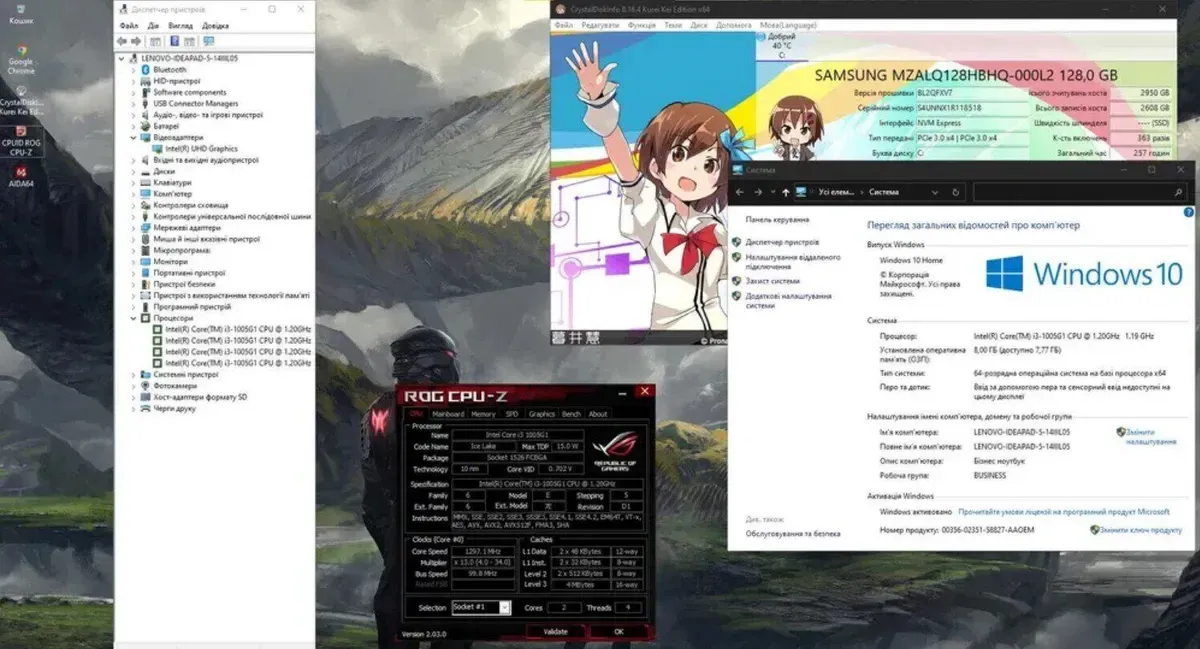This screenshot has height=649, width=1200.
Task: Click the blue help icon in System window
Action: tap(1188, 211)
